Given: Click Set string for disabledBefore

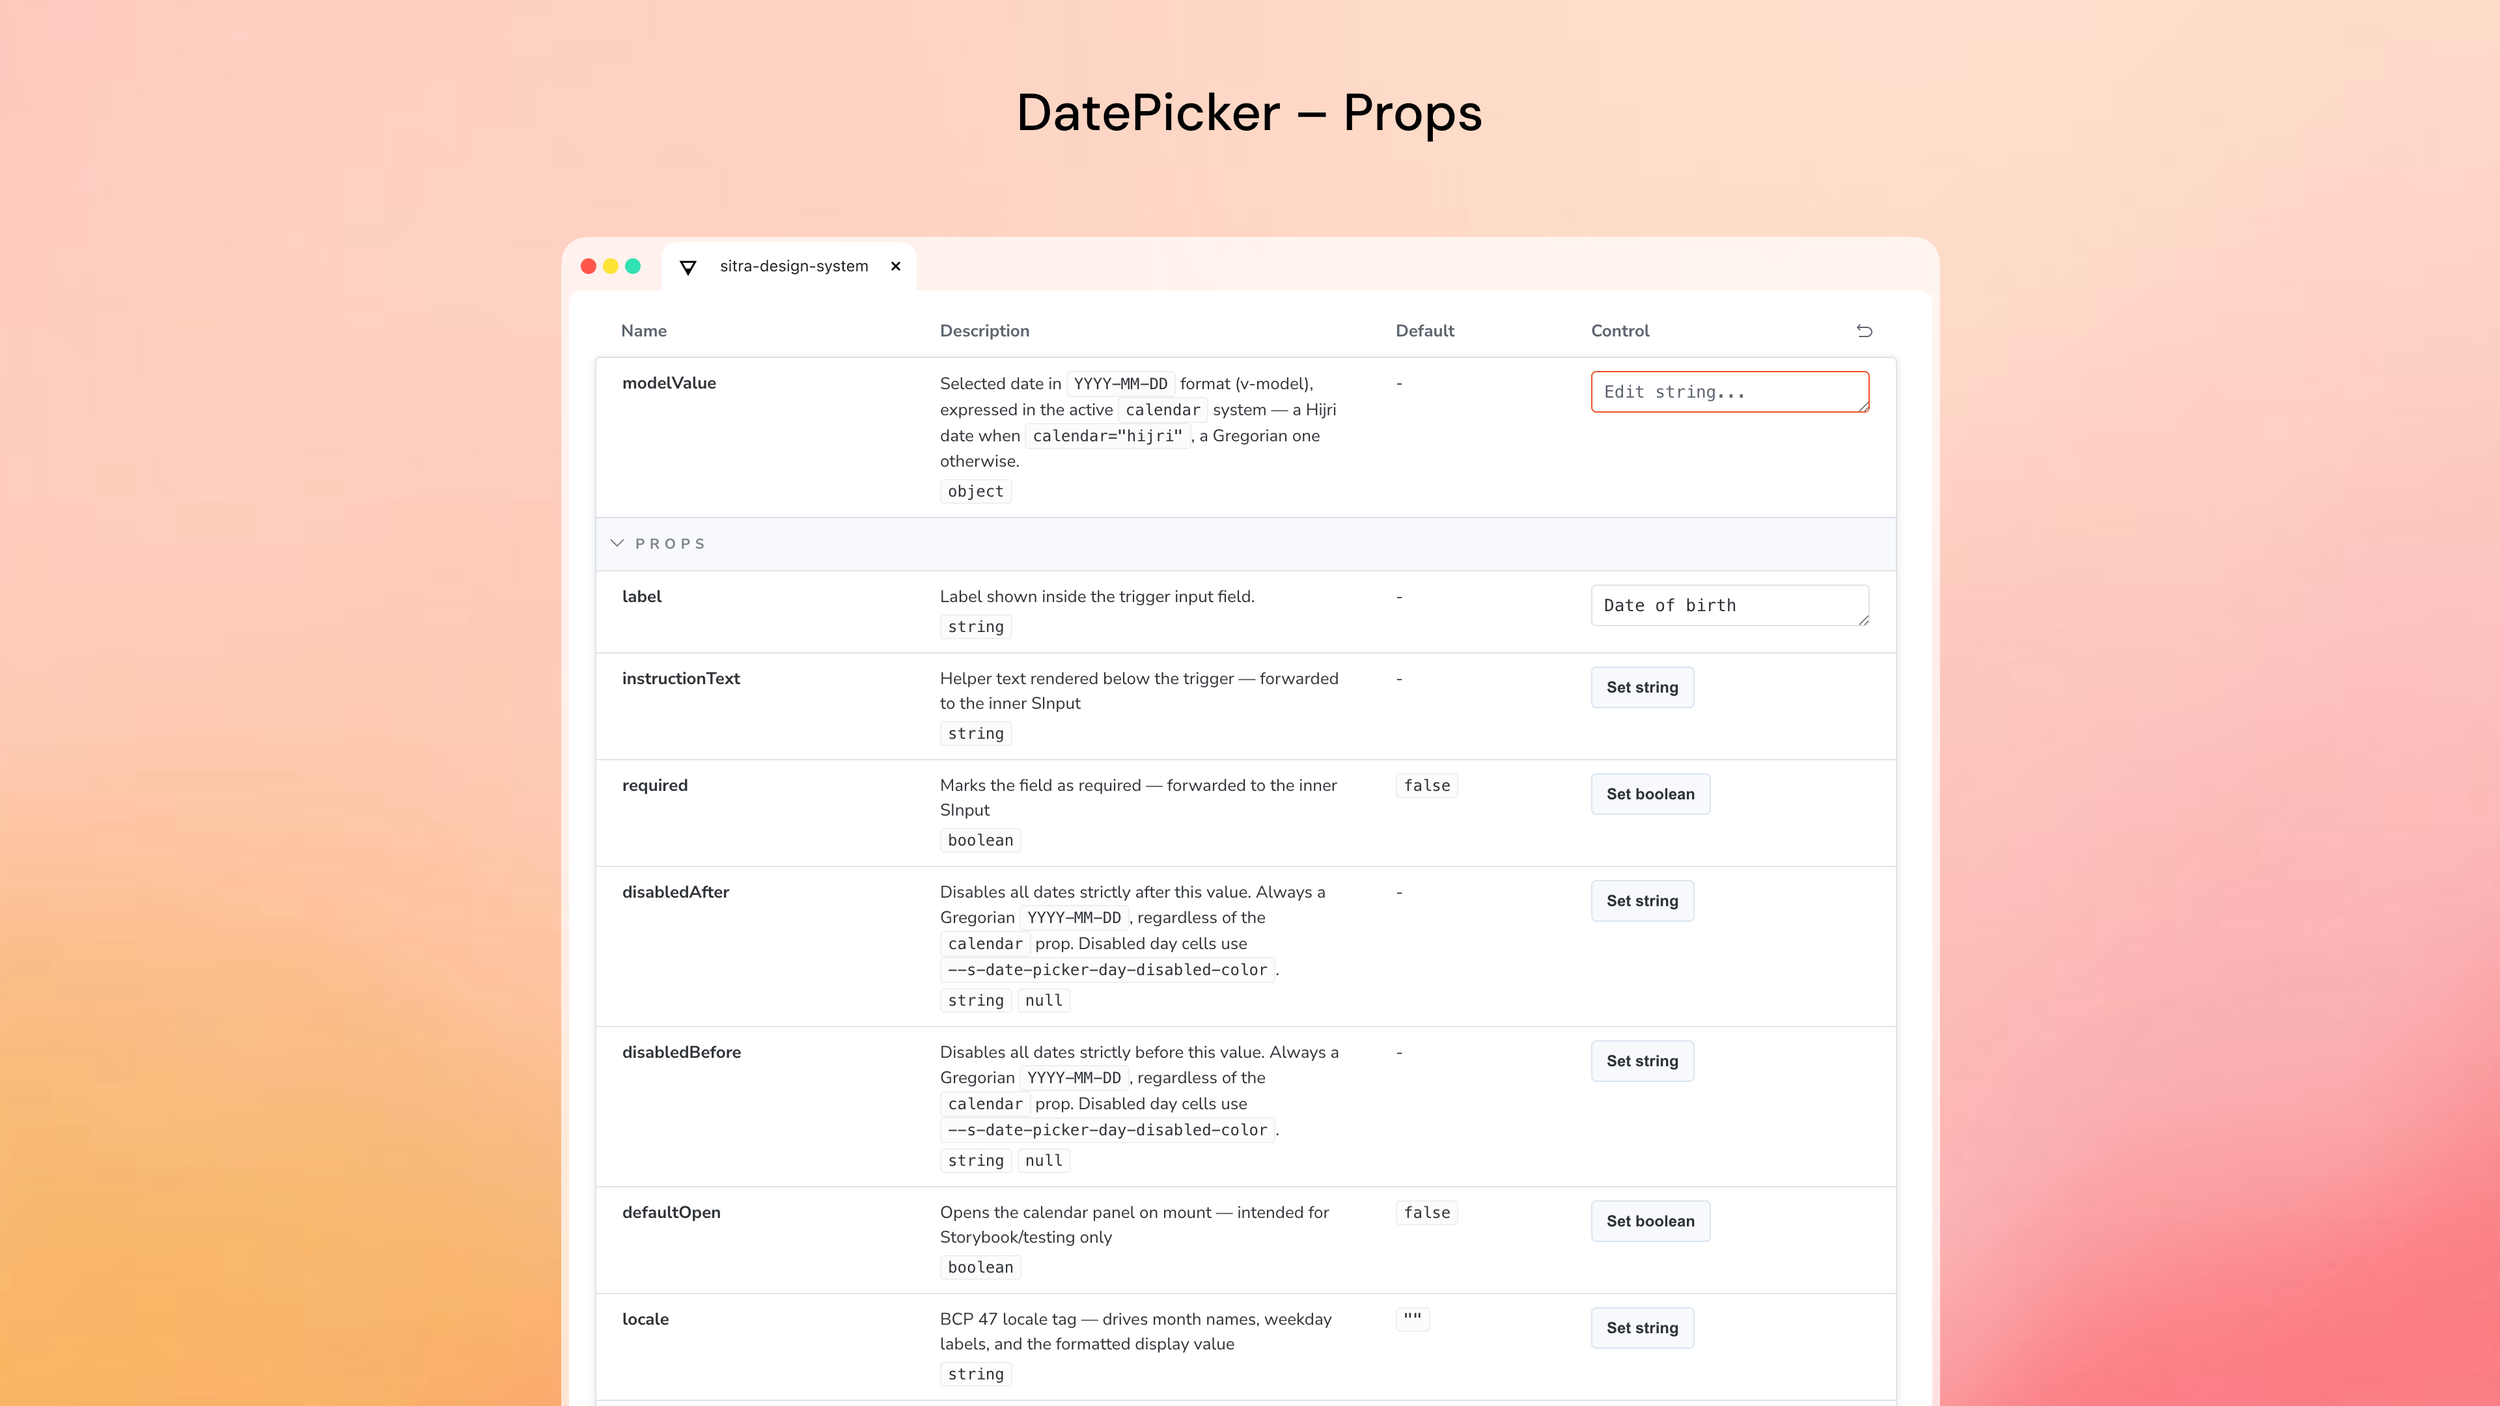Looking at the screenshot, I should click(1642, 1061).
